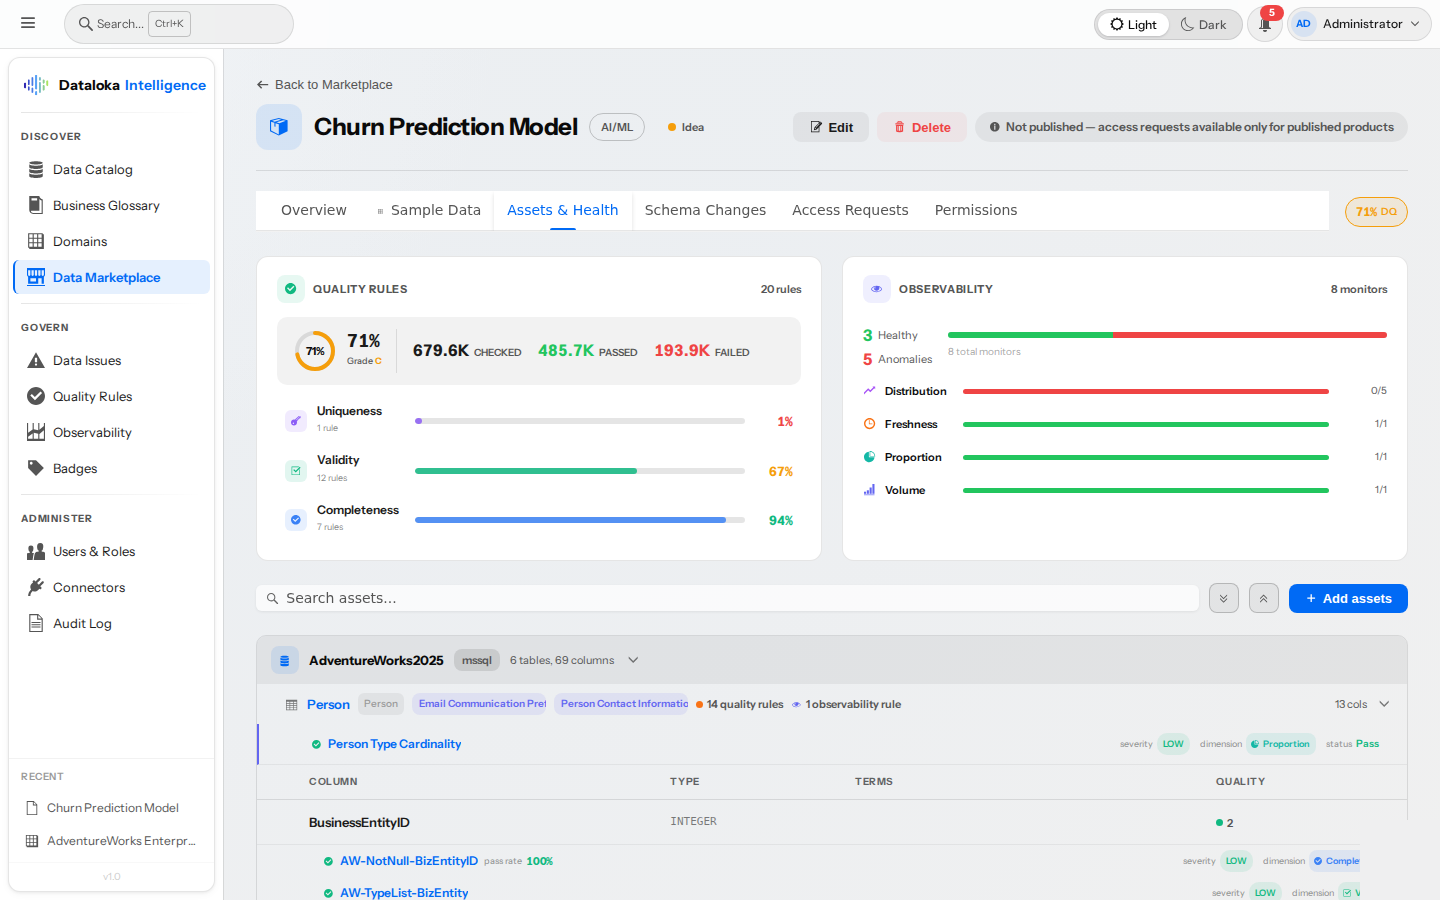Switch to Light theme
This screenshot has width=1440, height=900.
[1133, 25]
